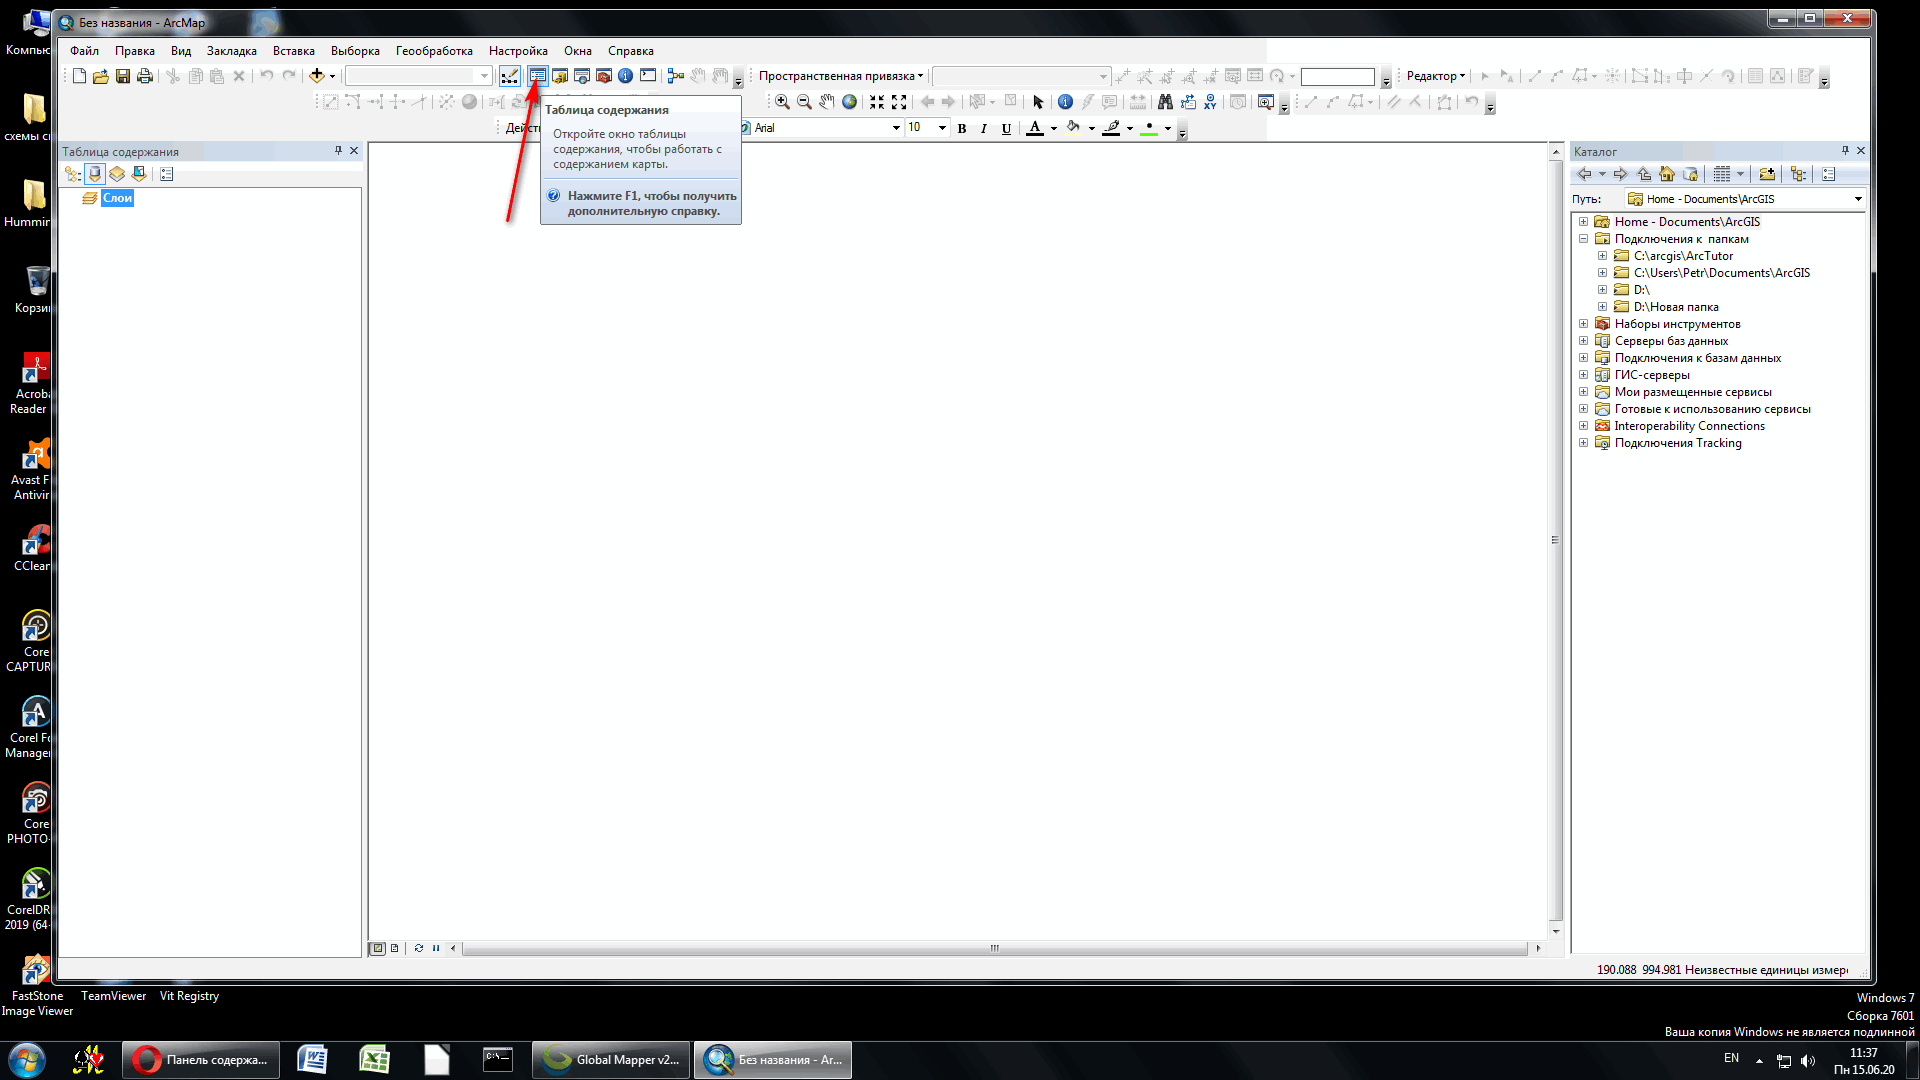The width and height of the screenshot is (1920, 1080).
Task: Click the Full Extent globe icon
Action: pos(849,102)
